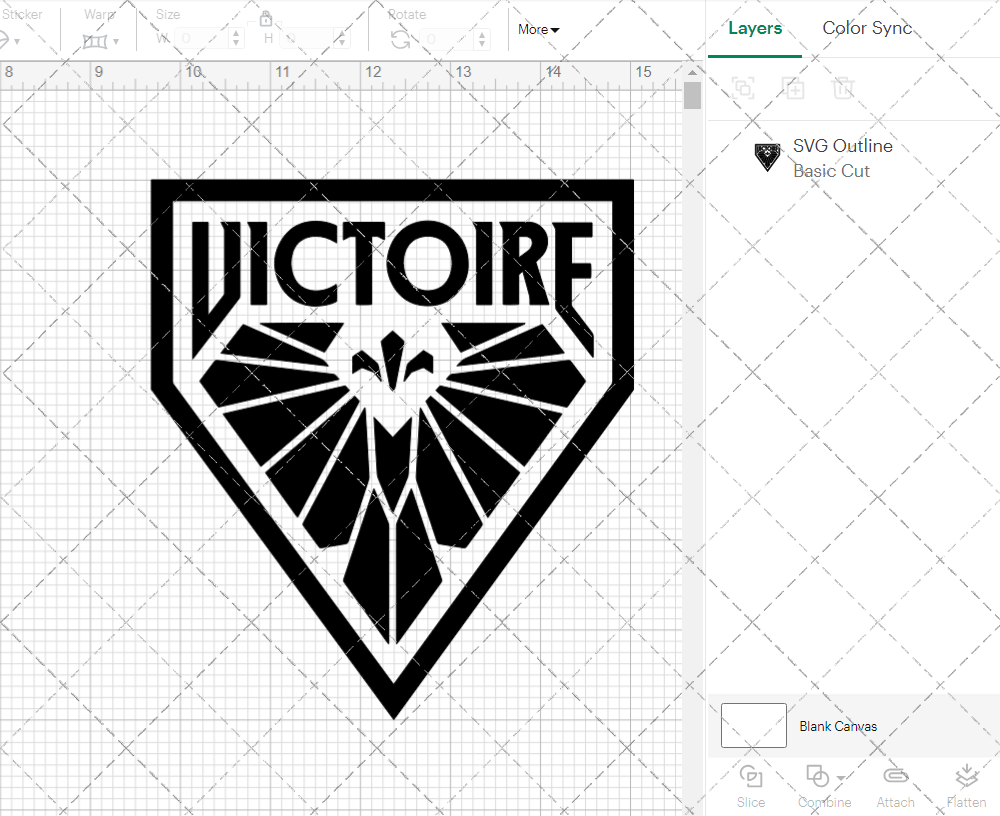Click the Delete layer trash icon
1000x816 pixels.
(x=844, y=88)
